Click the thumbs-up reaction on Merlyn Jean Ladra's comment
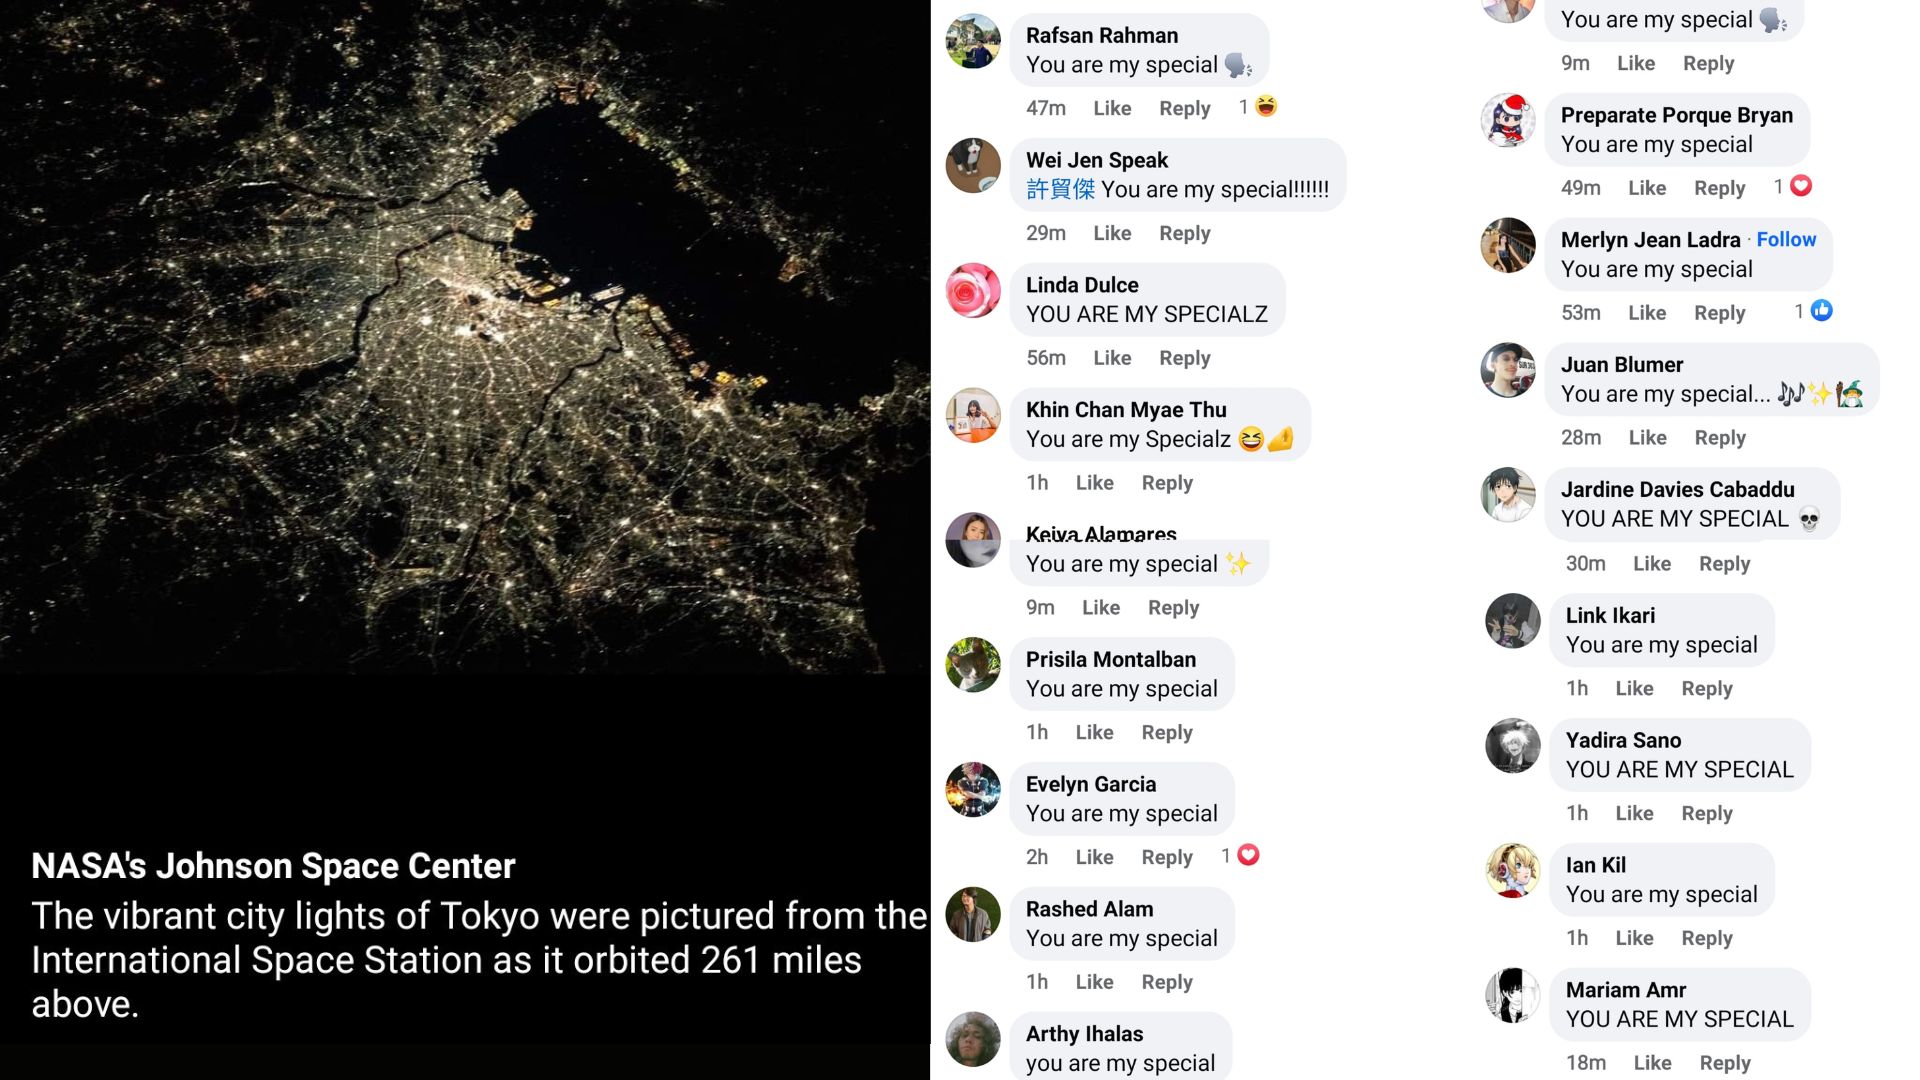 [1822, 311]
